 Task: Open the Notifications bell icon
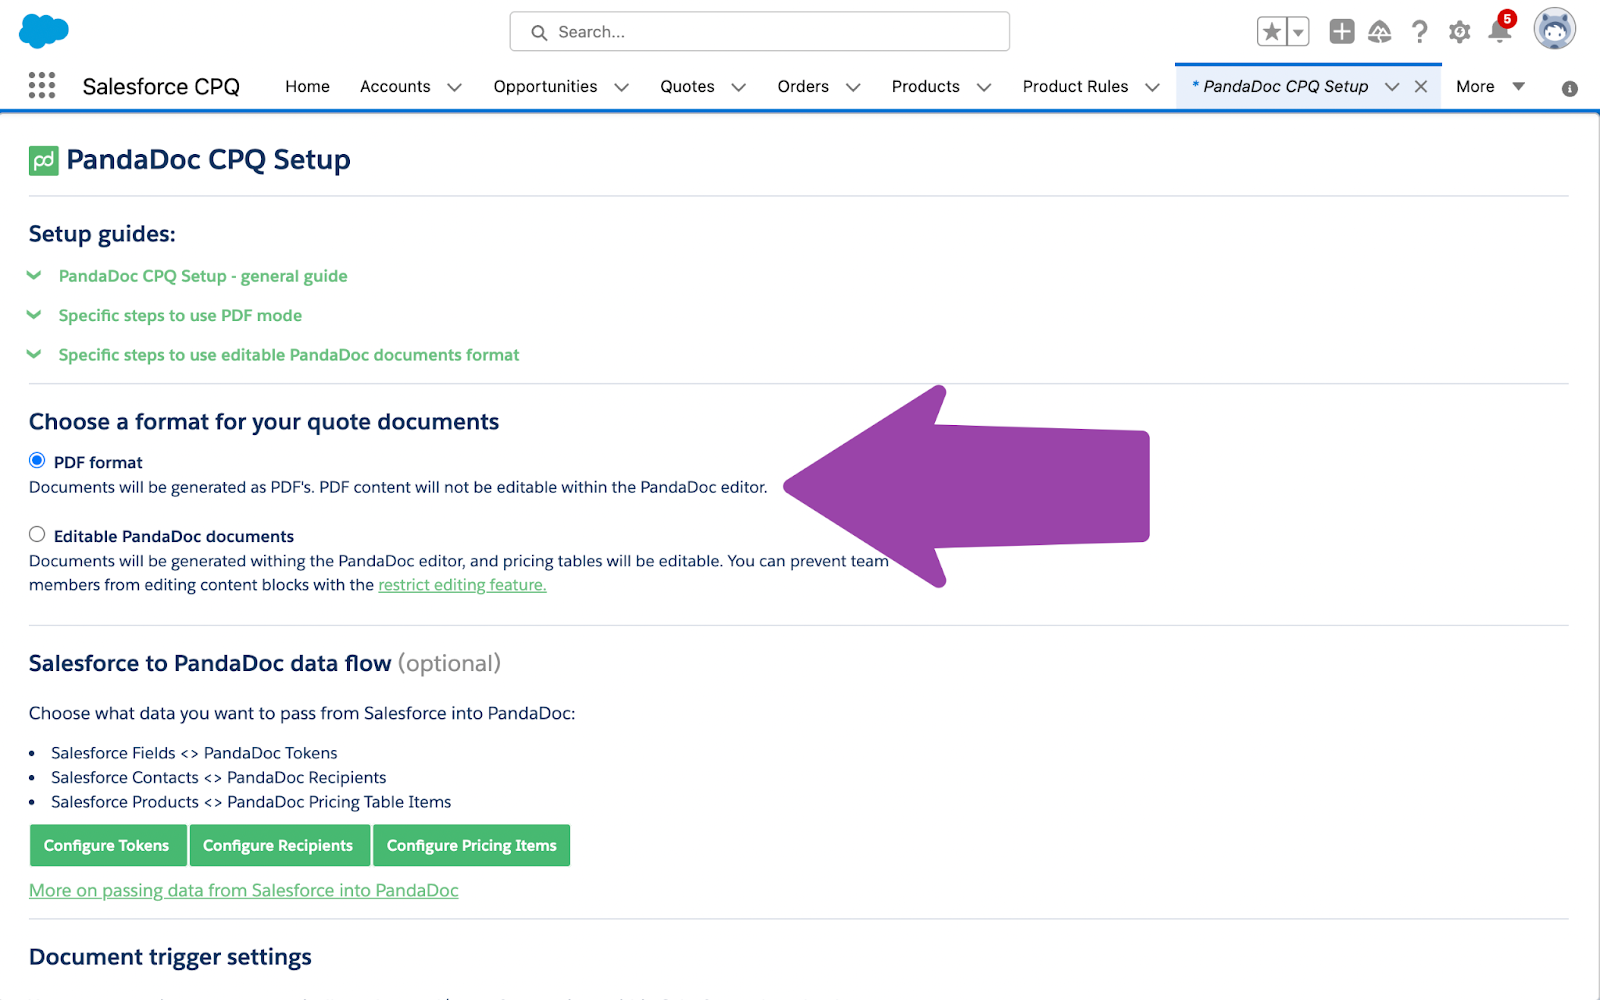coord(1500,30)
